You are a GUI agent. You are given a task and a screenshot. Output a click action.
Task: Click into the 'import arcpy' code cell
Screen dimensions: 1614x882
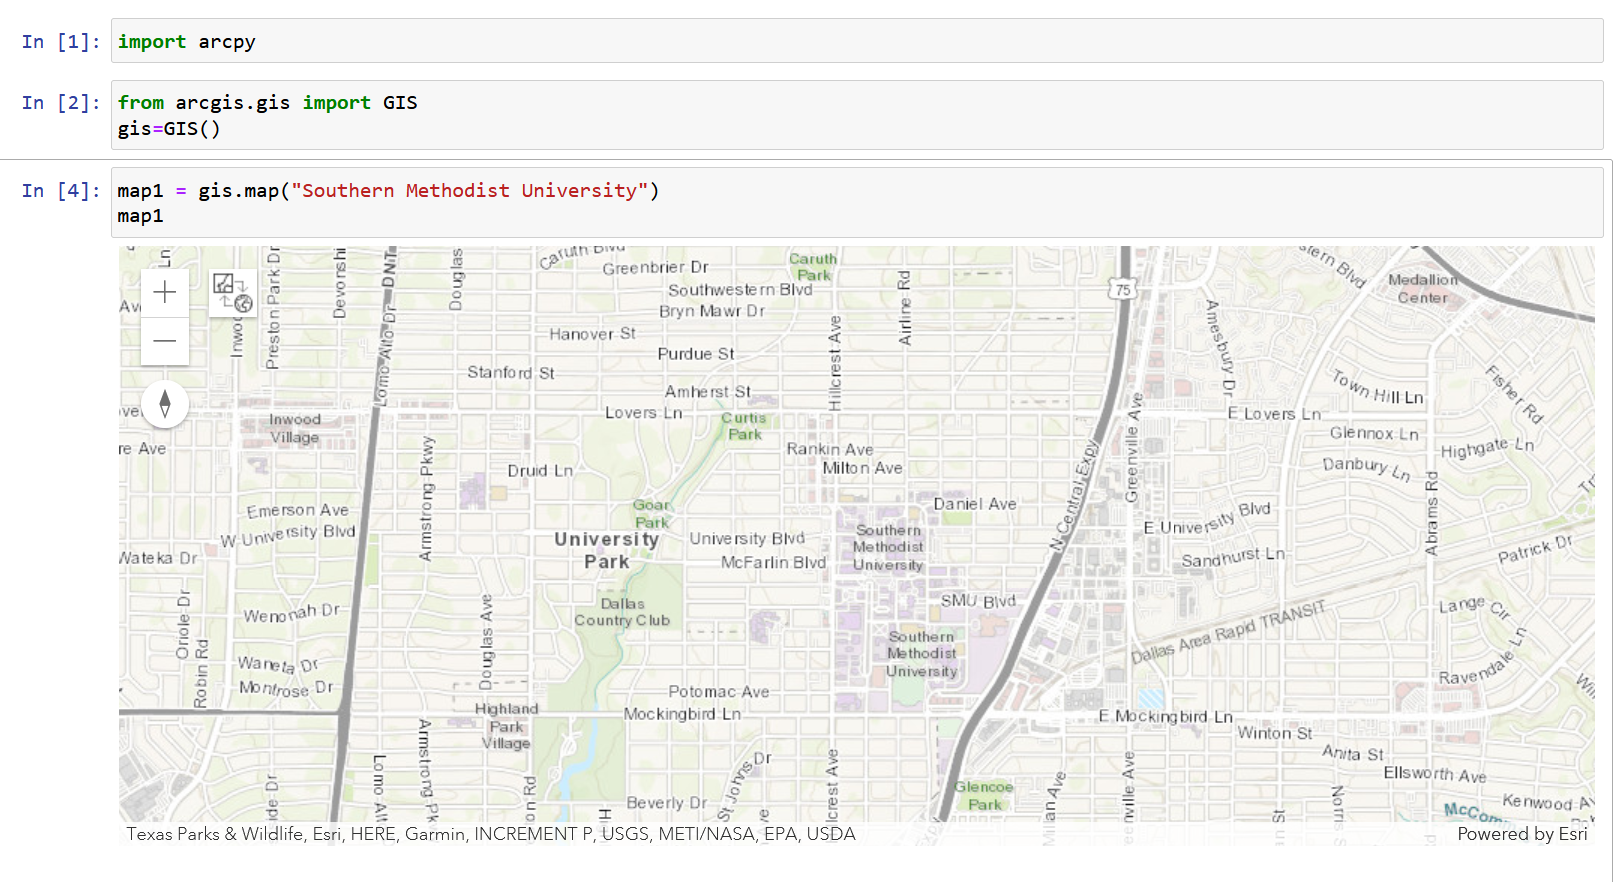pos(857,41)
